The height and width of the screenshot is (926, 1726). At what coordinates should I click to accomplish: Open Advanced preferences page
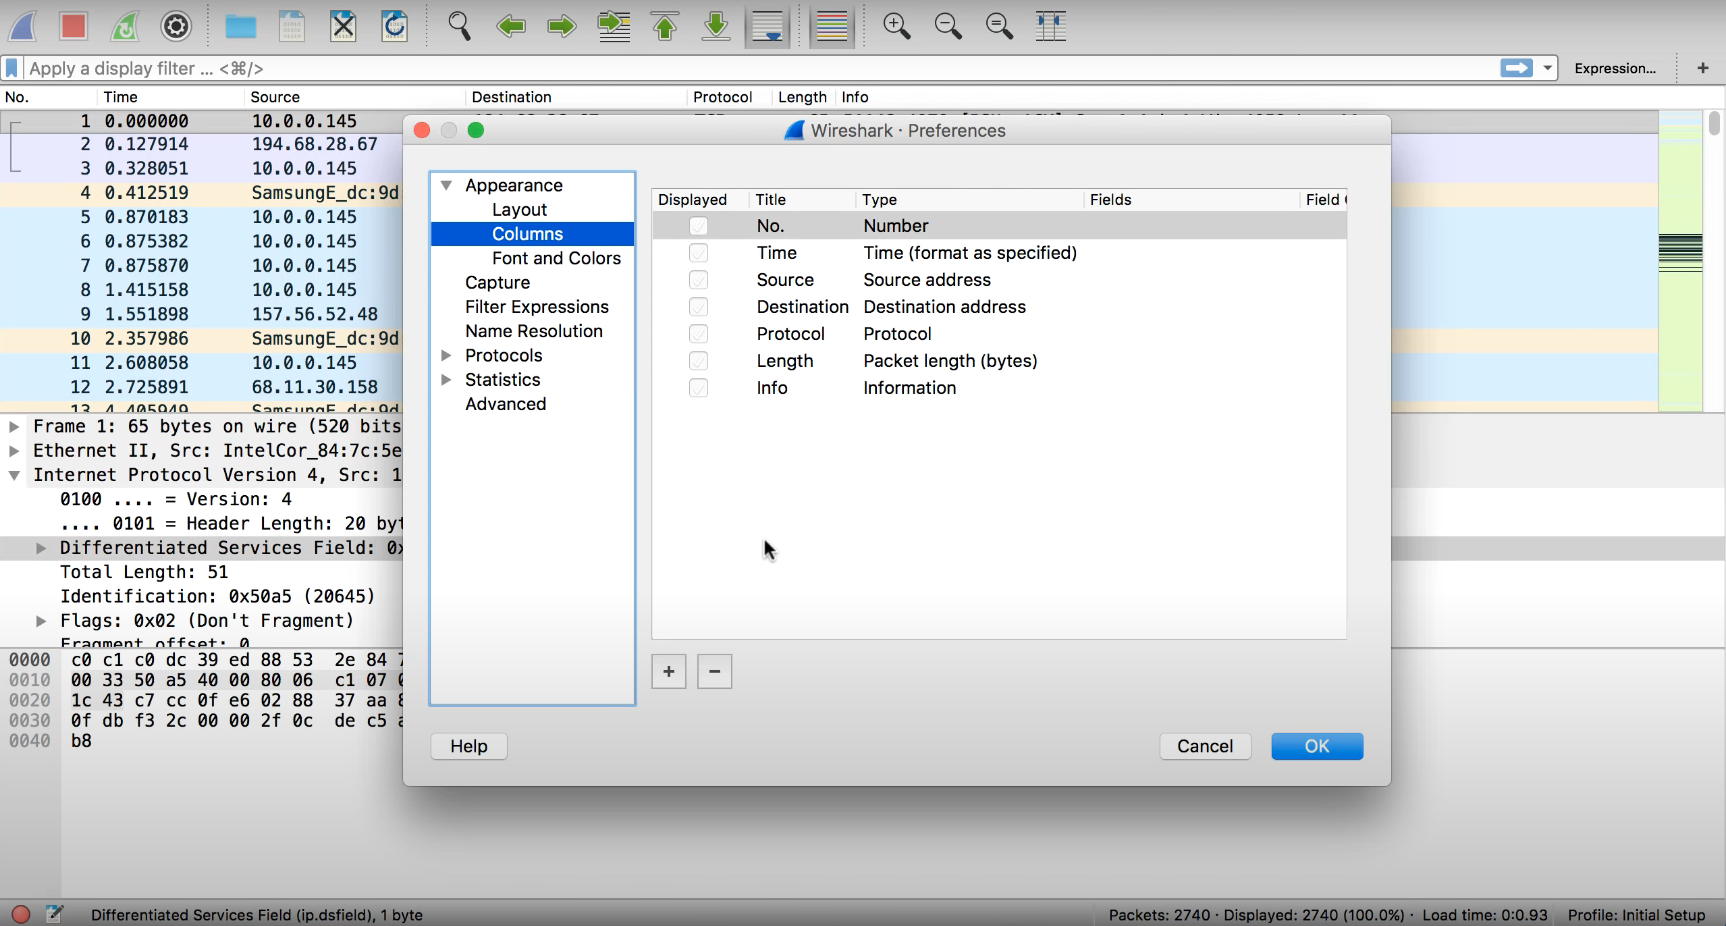click(505, 404)
